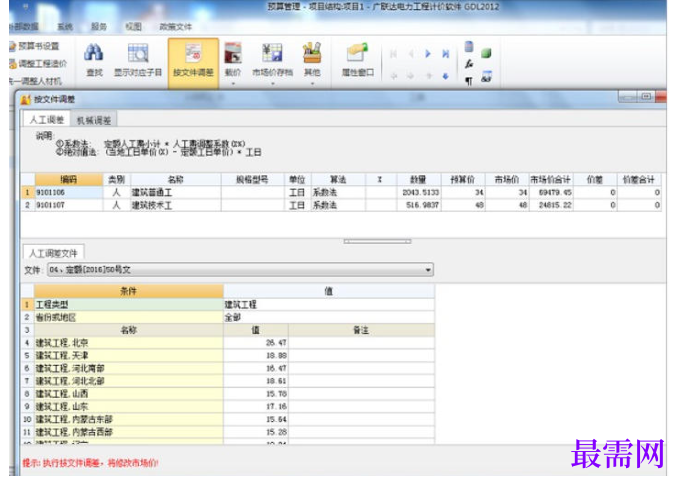Open the 政策文件 menu

click(x=176, y=27)
